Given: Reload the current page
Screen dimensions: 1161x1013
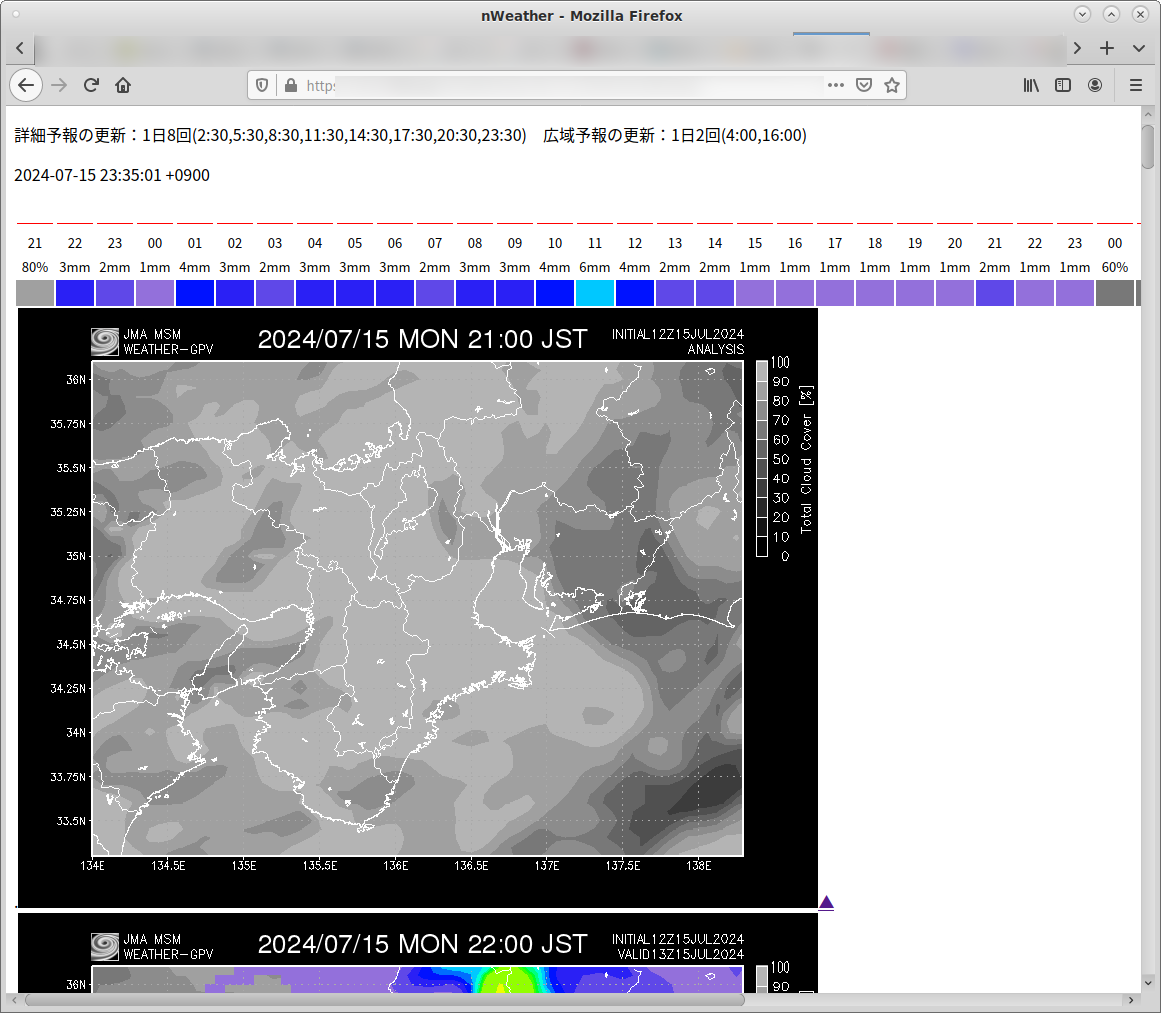Looking at the screenshot, I should [91, 85].
